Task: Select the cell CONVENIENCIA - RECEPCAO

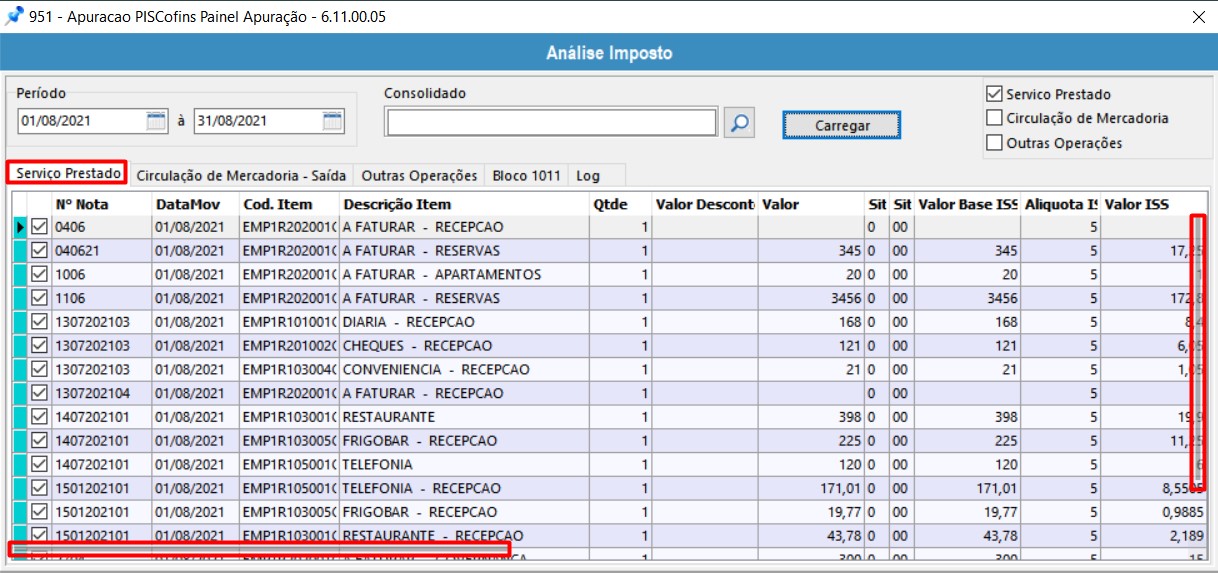Action: coord(464,370)
